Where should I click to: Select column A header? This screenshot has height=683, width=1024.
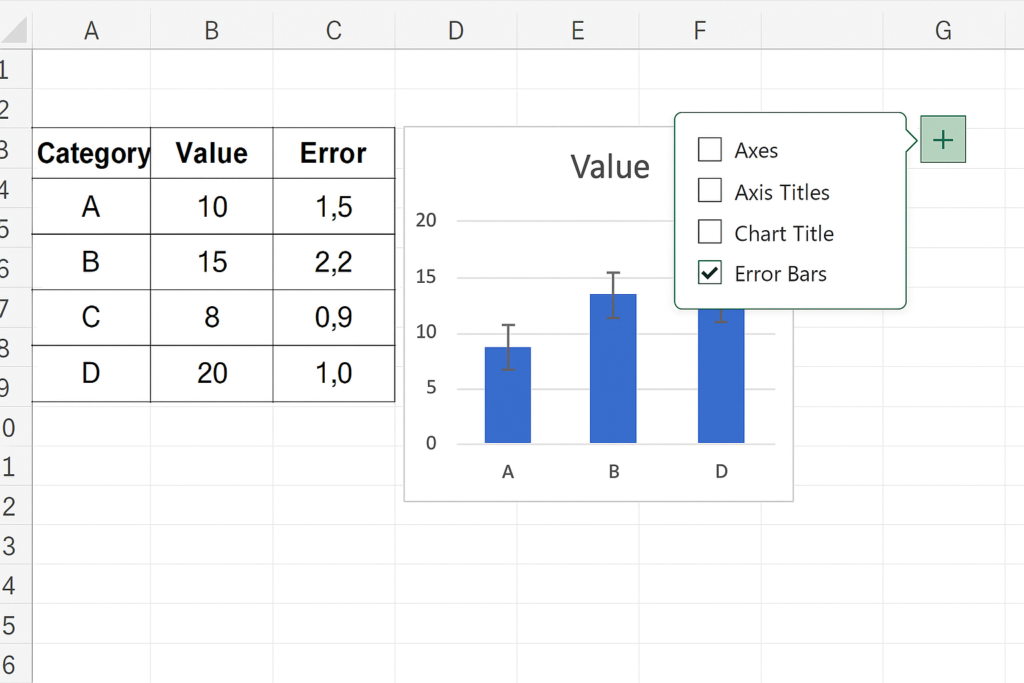tap(91, 30)
